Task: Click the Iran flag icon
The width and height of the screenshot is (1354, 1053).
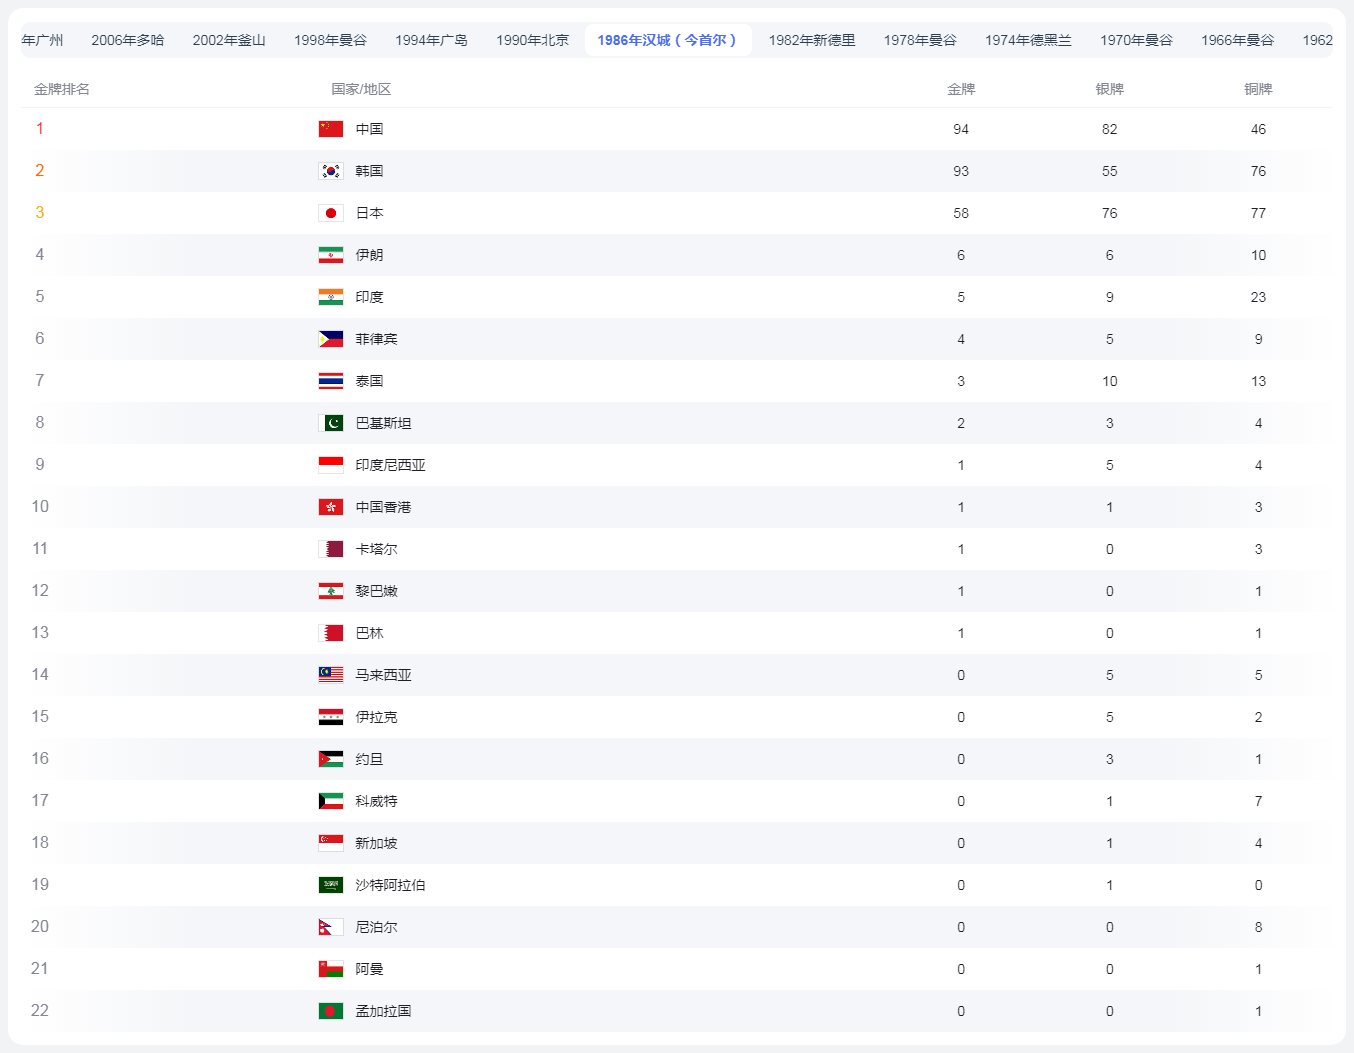Action: (331, 255)
